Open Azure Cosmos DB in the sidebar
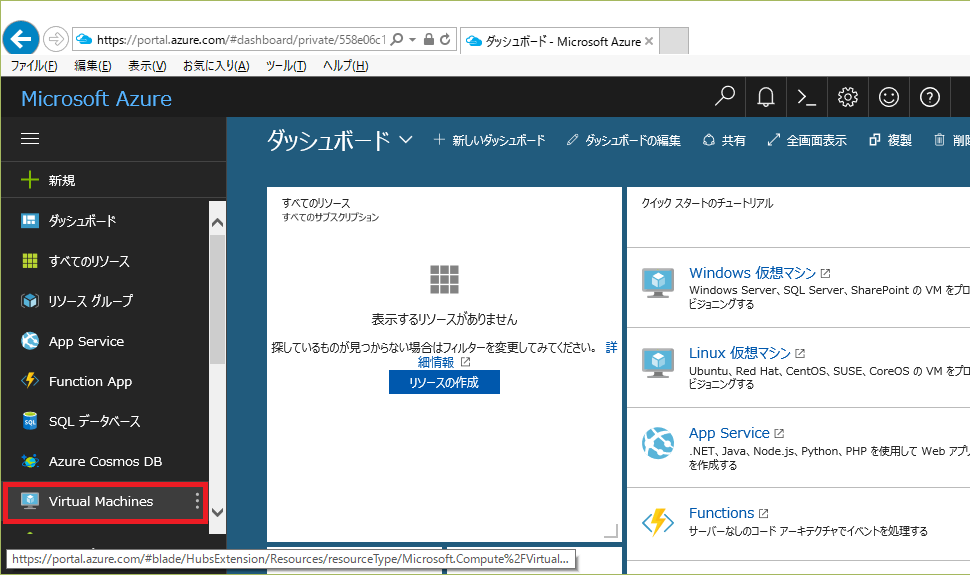 pos(105,461)
